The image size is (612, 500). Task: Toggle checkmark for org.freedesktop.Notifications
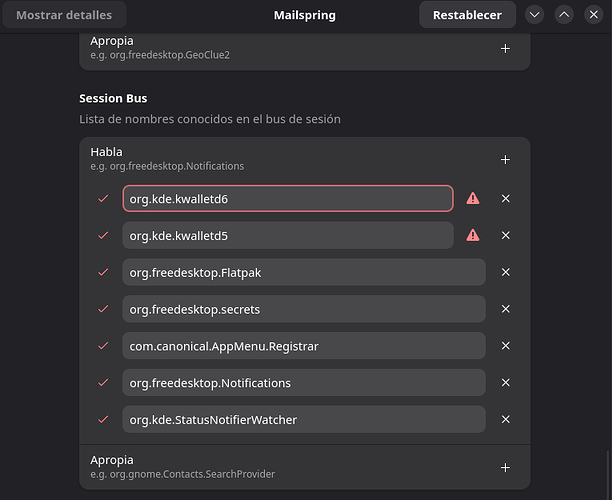click(102, 383)
